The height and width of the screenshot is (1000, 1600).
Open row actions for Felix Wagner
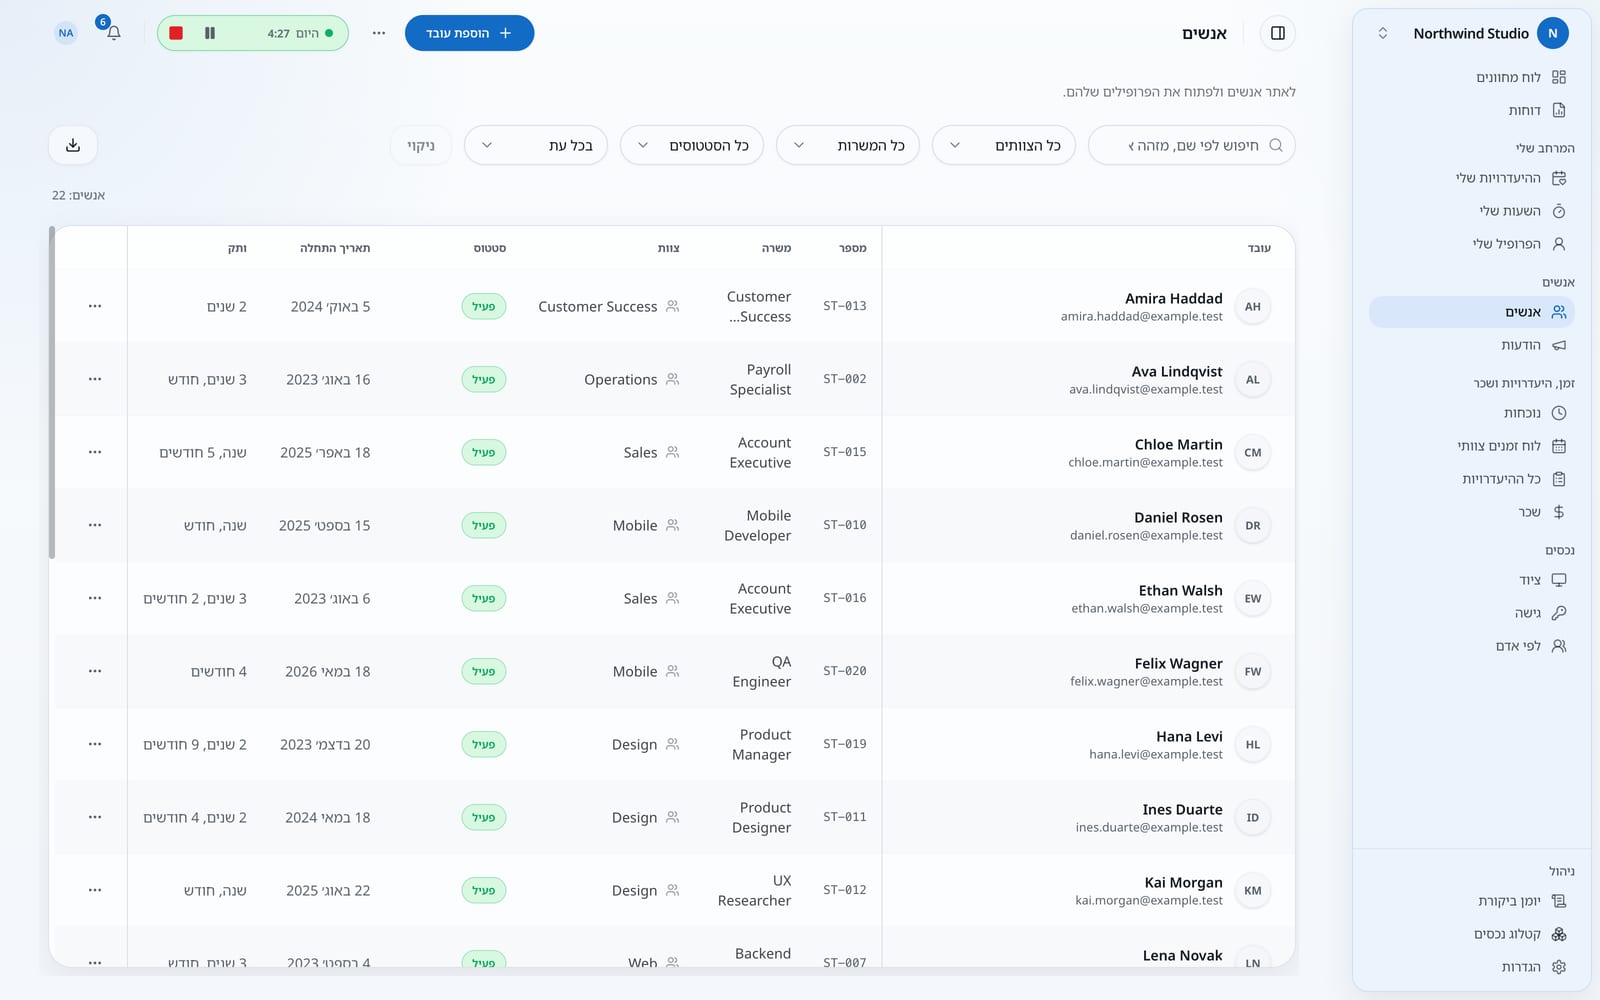click(x=95, y=671)
